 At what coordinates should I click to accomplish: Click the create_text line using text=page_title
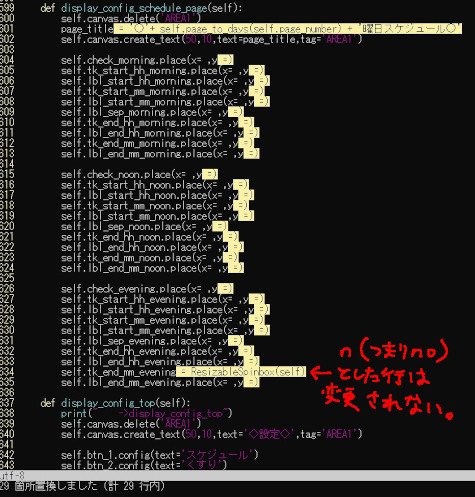click(211, 39)
